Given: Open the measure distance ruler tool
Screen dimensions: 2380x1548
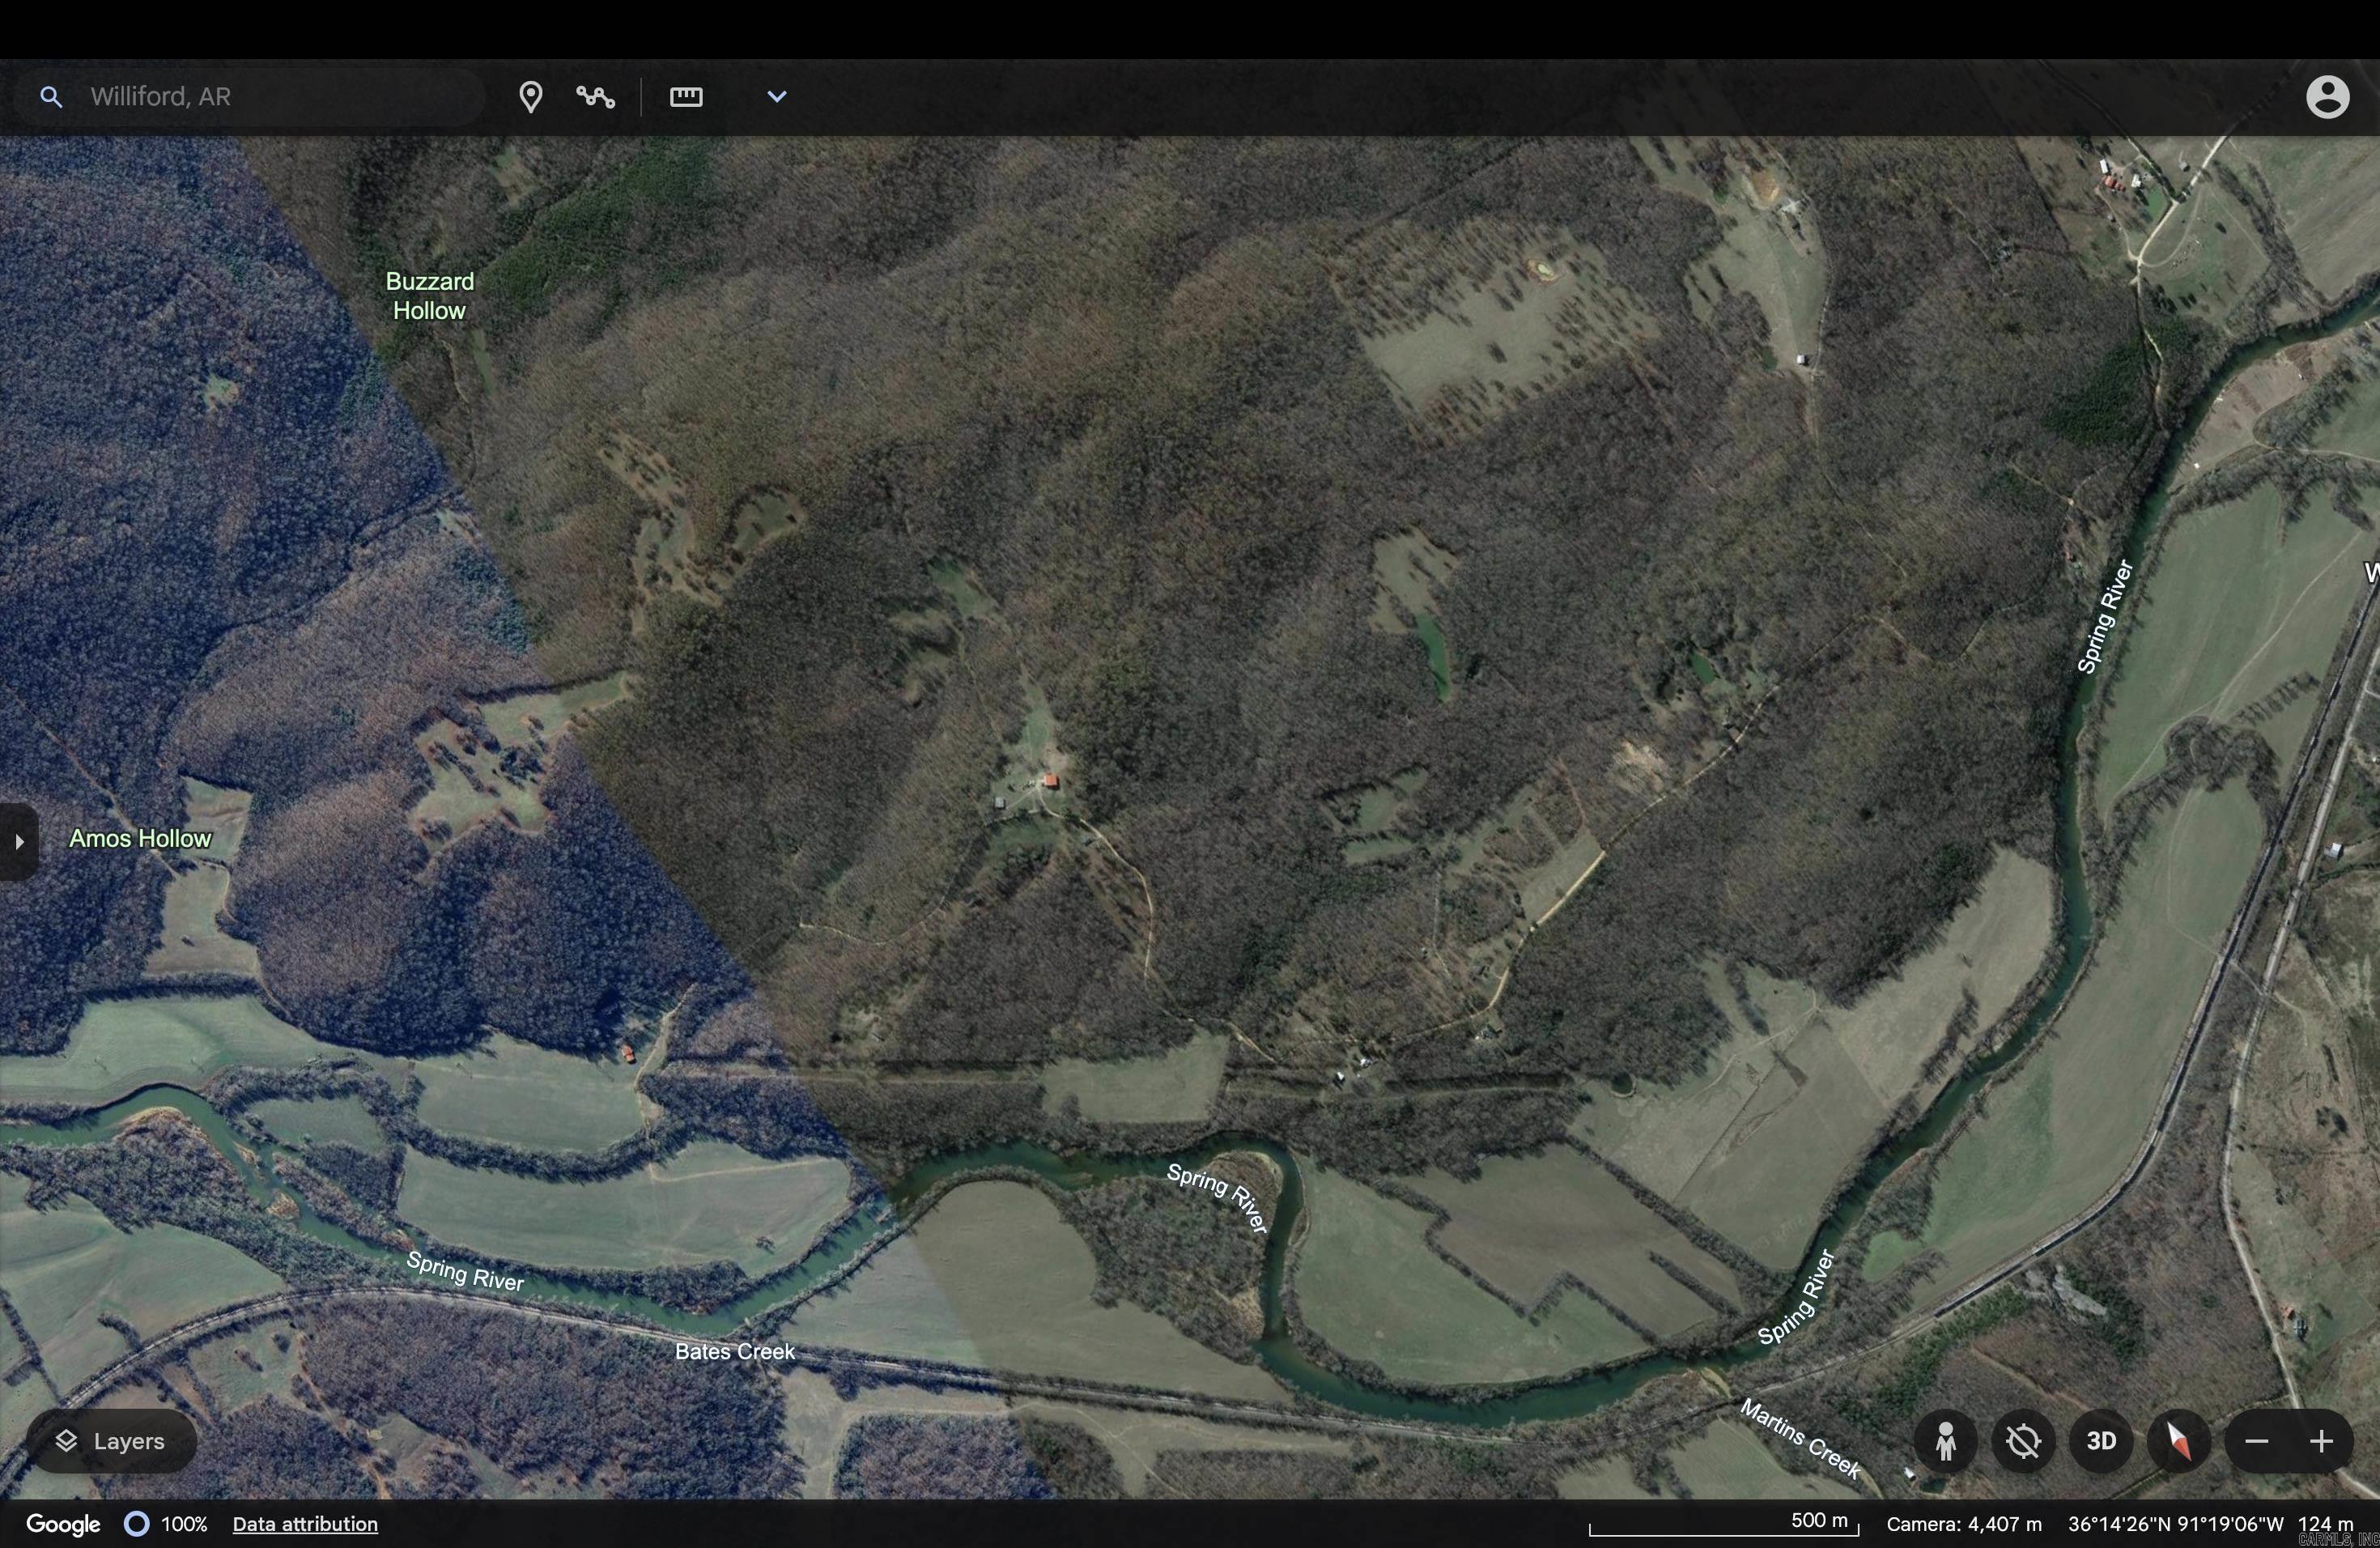Looking at the screenshot, I should coord(686,97).
